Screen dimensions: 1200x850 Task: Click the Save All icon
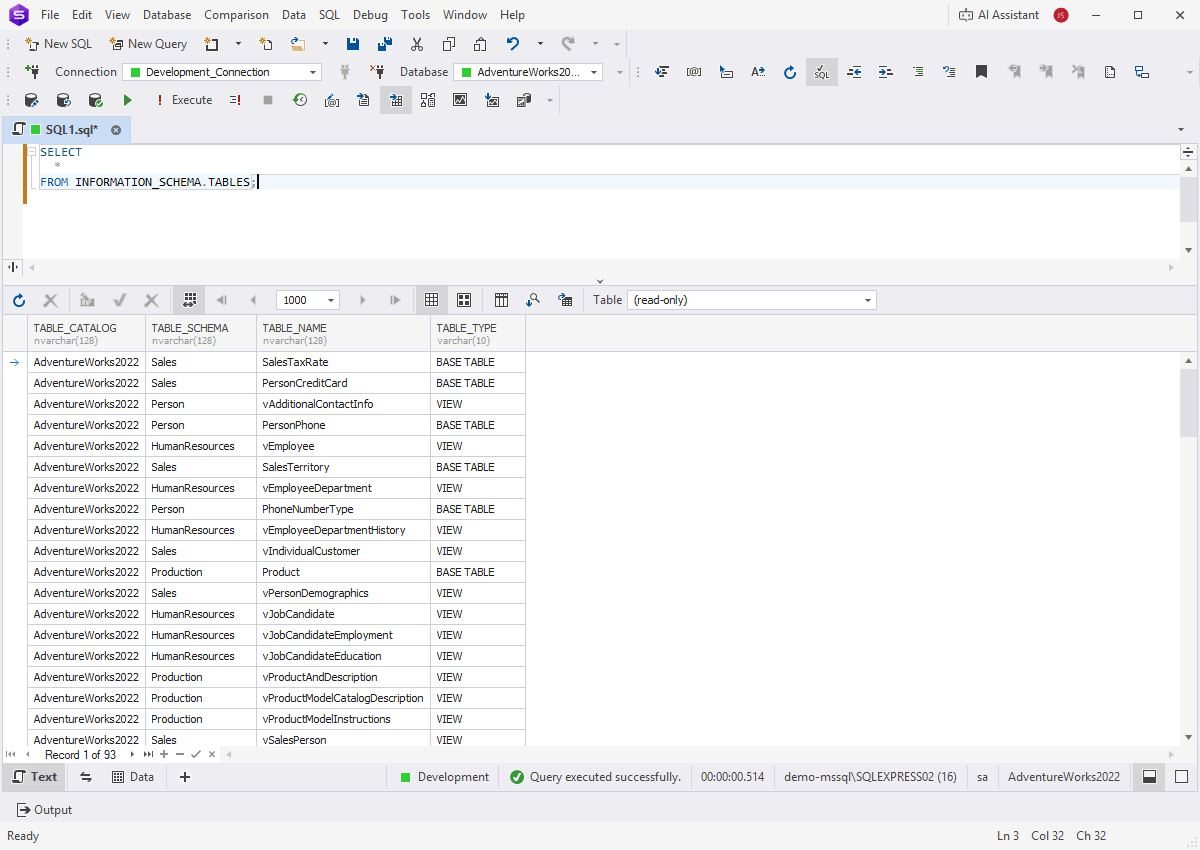click(x=385, y=44)
